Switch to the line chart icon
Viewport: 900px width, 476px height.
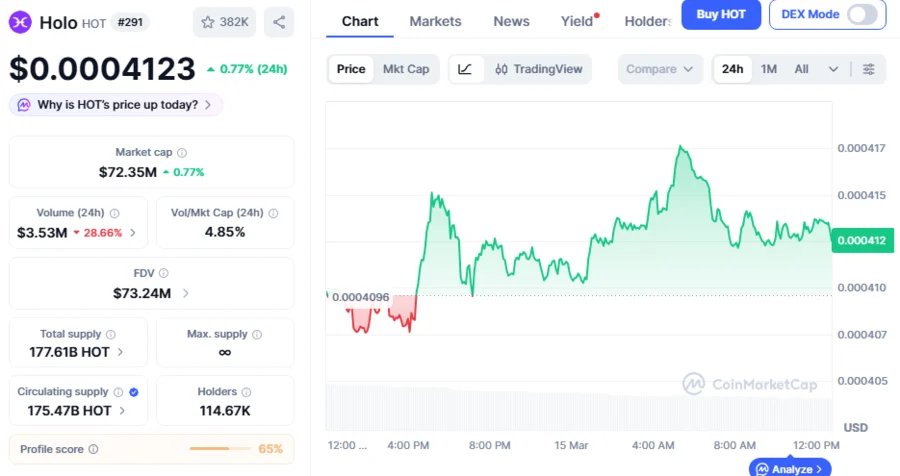465,69
